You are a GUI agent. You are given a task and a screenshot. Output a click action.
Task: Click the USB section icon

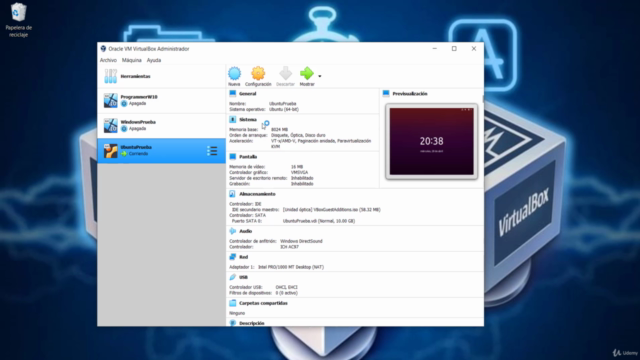coord(233,277)
